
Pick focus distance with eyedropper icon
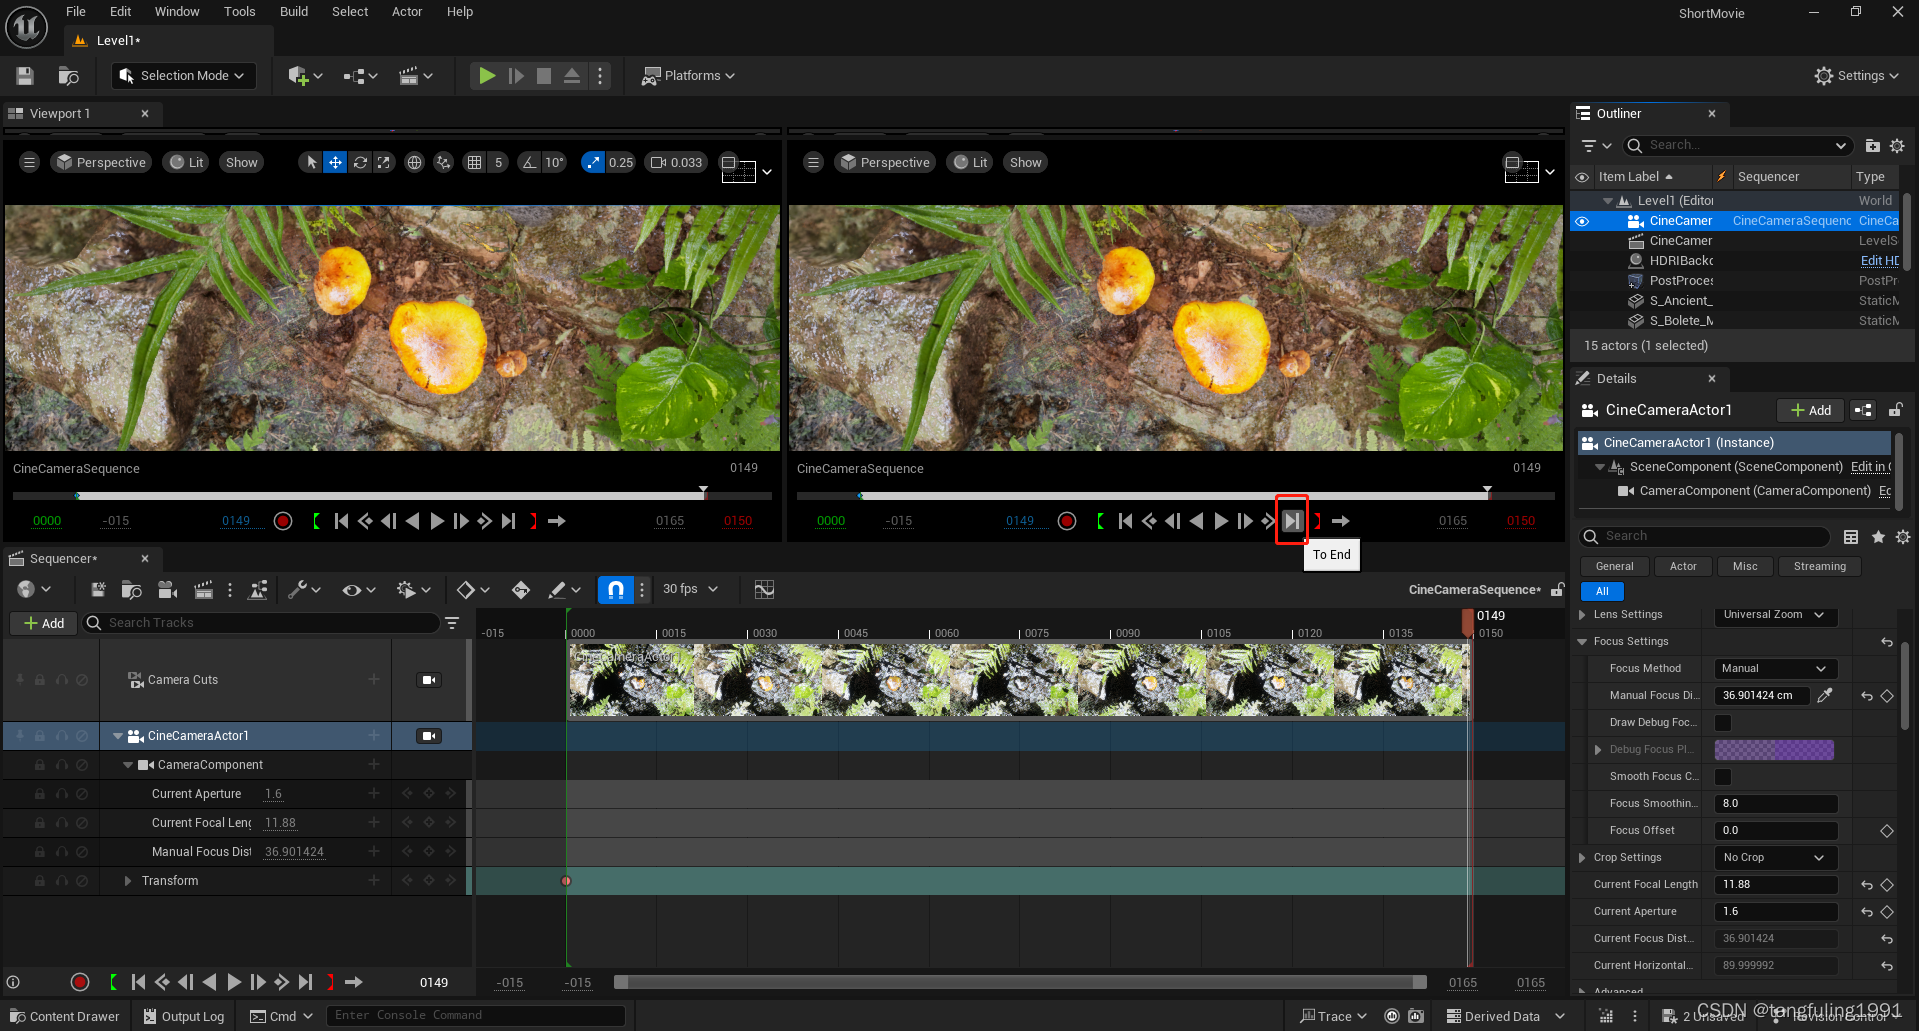[1825, 696]
